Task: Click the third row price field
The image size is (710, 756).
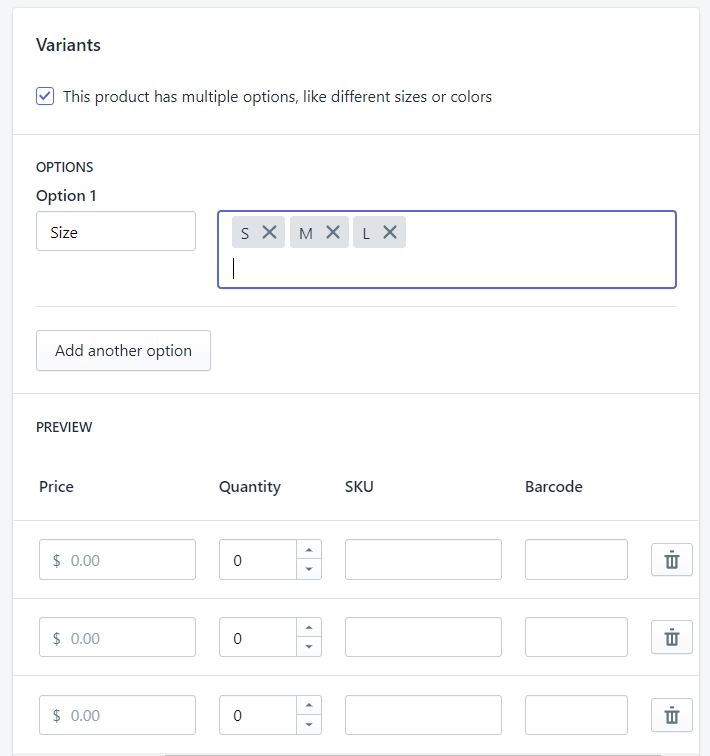Action: point(125,715)
